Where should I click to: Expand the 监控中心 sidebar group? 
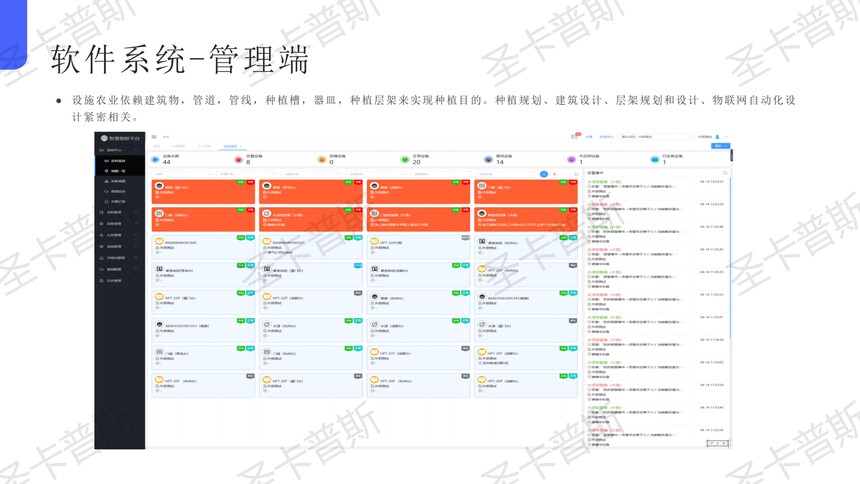coord(120,150)
